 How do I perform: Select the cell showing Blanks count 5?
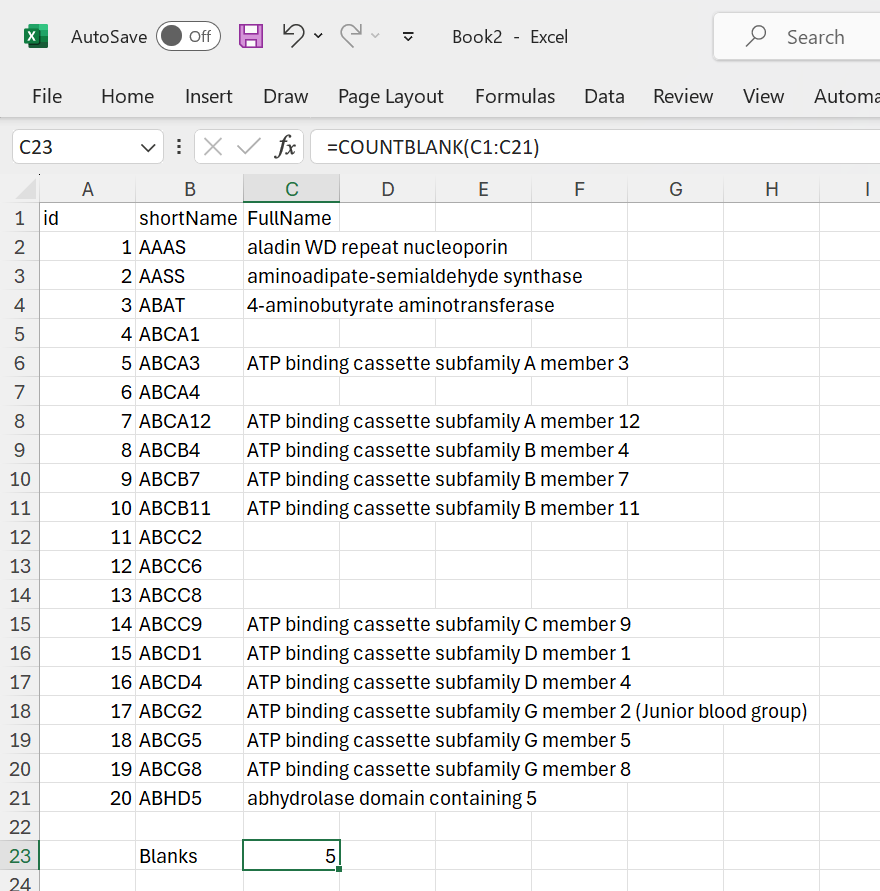click(x=291, y=855)
